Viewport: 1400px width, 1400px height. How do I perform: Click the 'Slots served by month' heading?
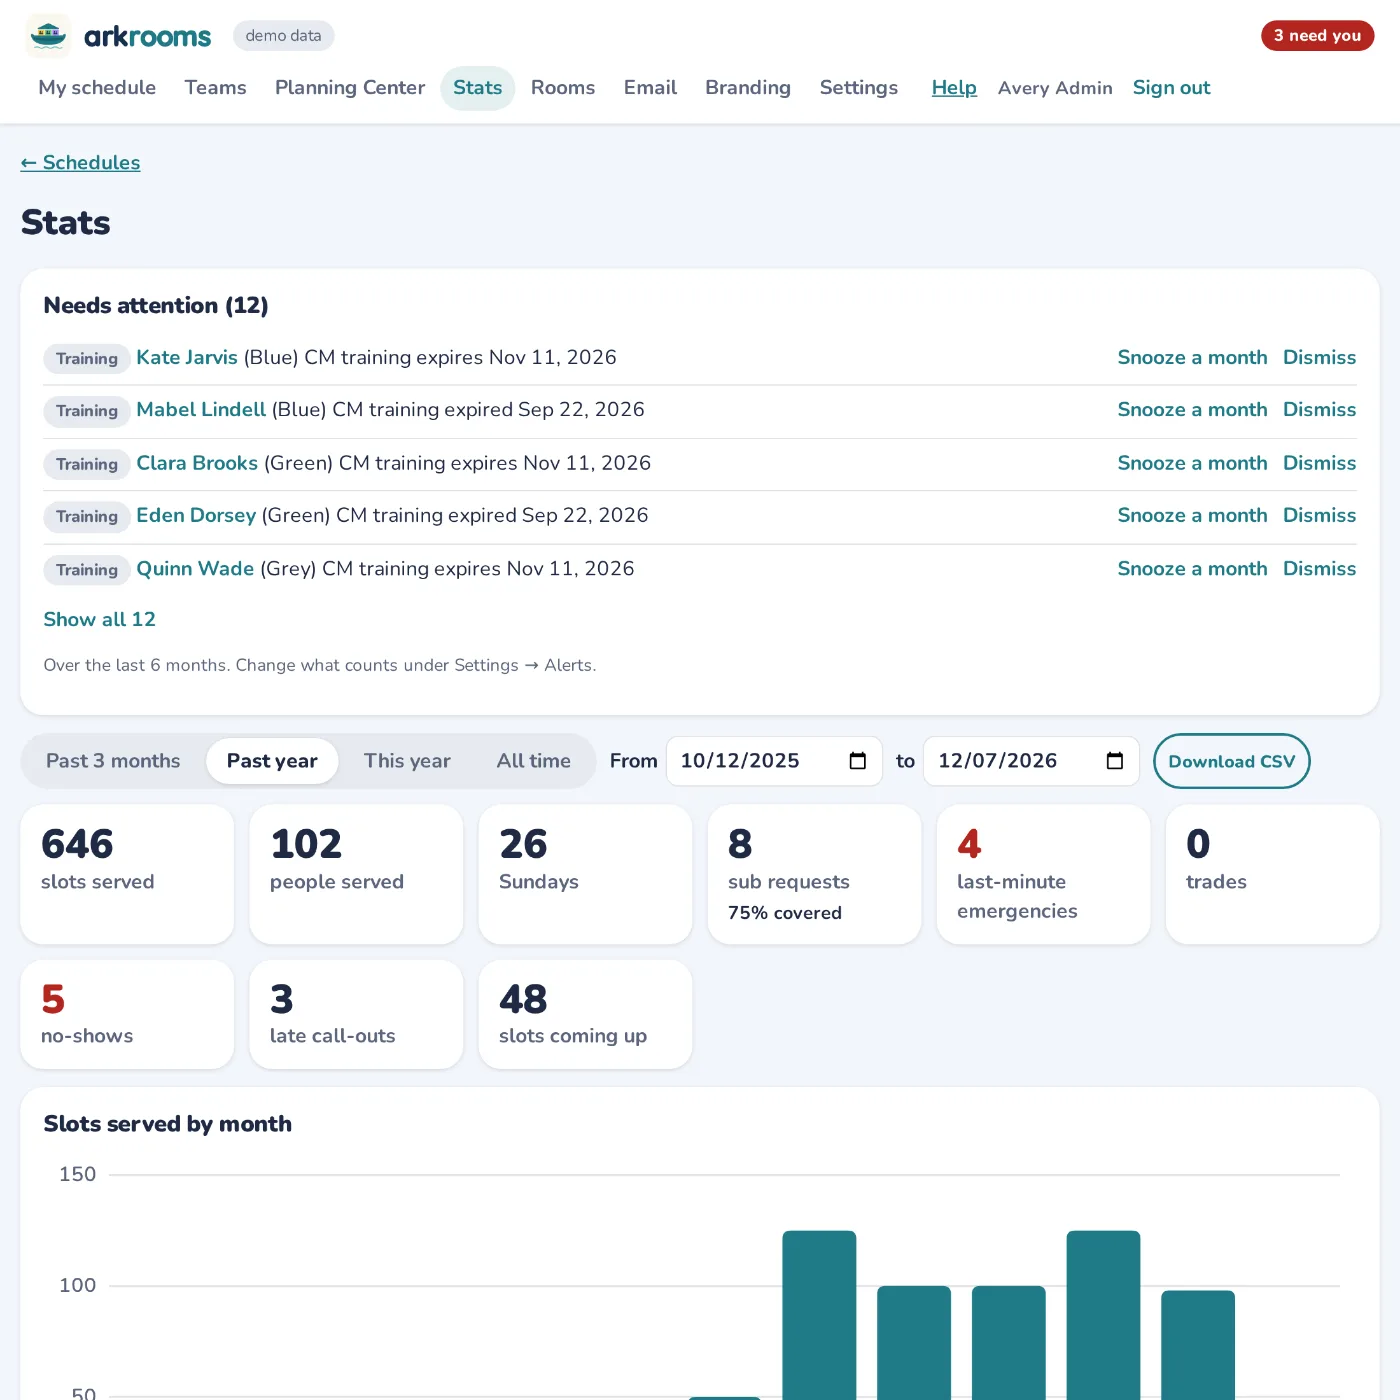[x=168, y=1124]
